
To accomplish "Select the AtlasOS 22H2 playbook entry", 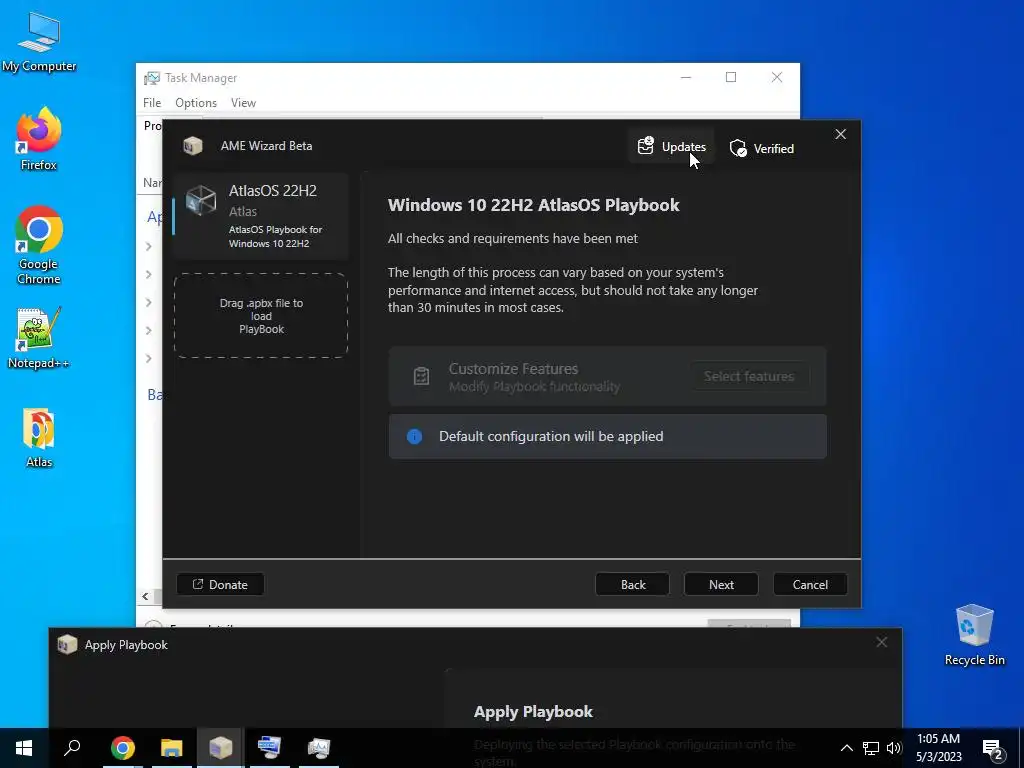I will pyautogui.click(x=261, y=216).
